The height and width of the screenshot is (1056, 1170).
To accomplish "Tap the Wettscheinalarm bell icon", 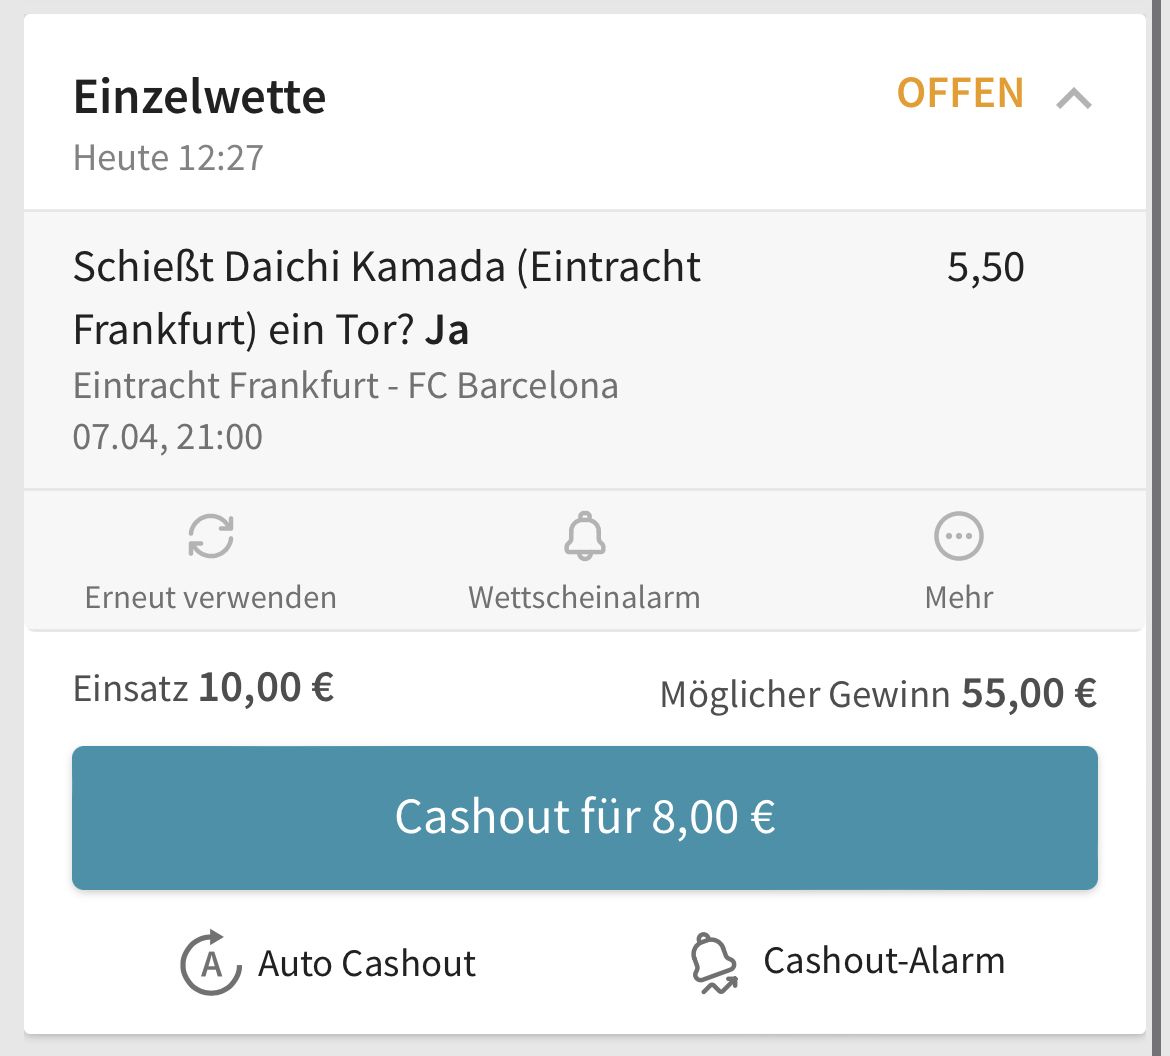I will point(585,536).
